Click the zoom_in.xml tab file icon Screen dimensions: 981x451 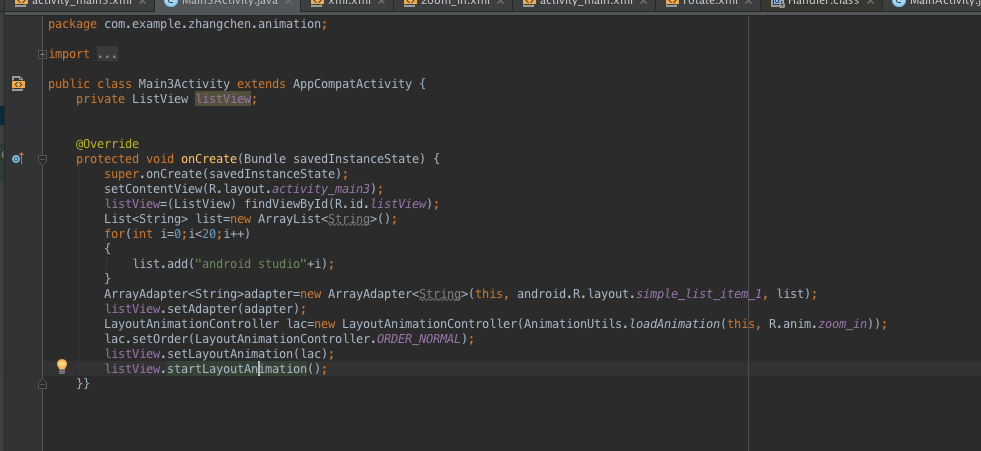tap(409, 3)
